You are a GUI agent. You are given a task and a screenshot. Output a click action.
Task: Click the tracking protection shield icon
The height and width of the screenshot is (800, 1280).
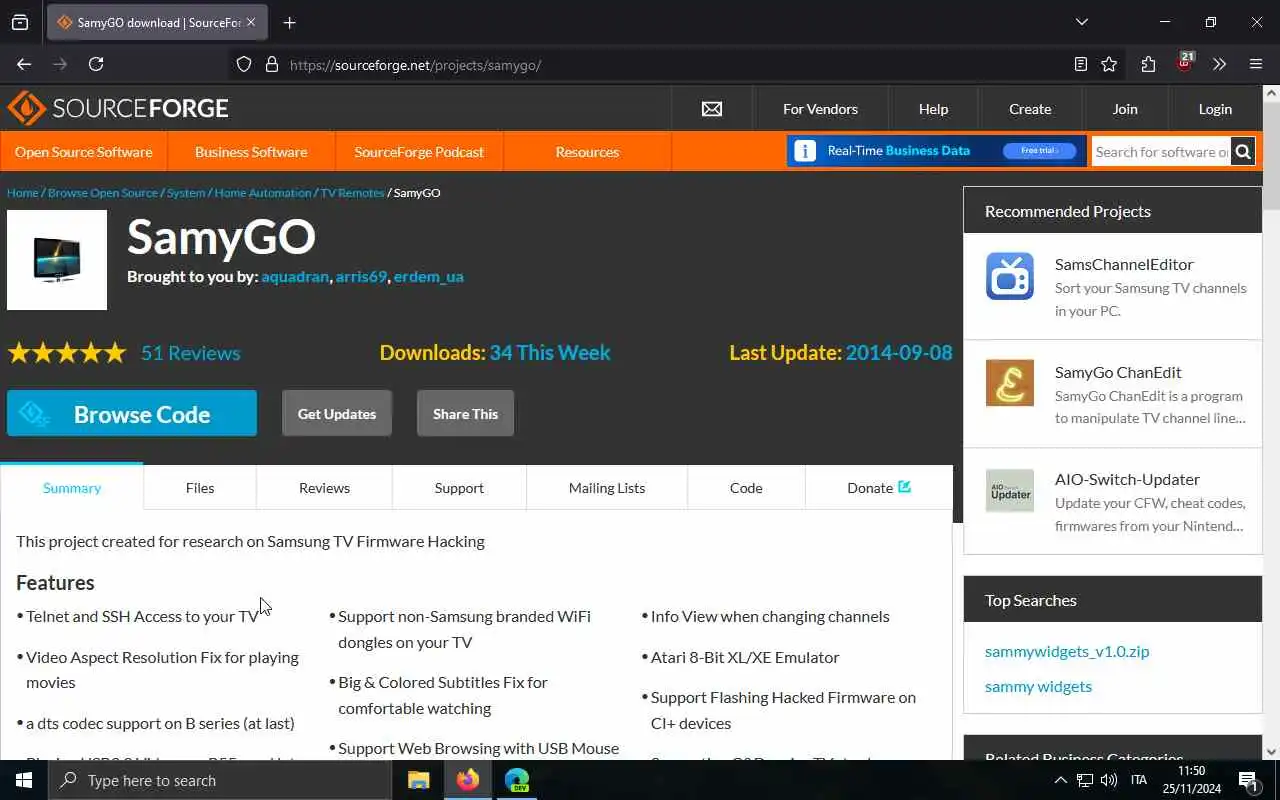click(x=244, y=64)
